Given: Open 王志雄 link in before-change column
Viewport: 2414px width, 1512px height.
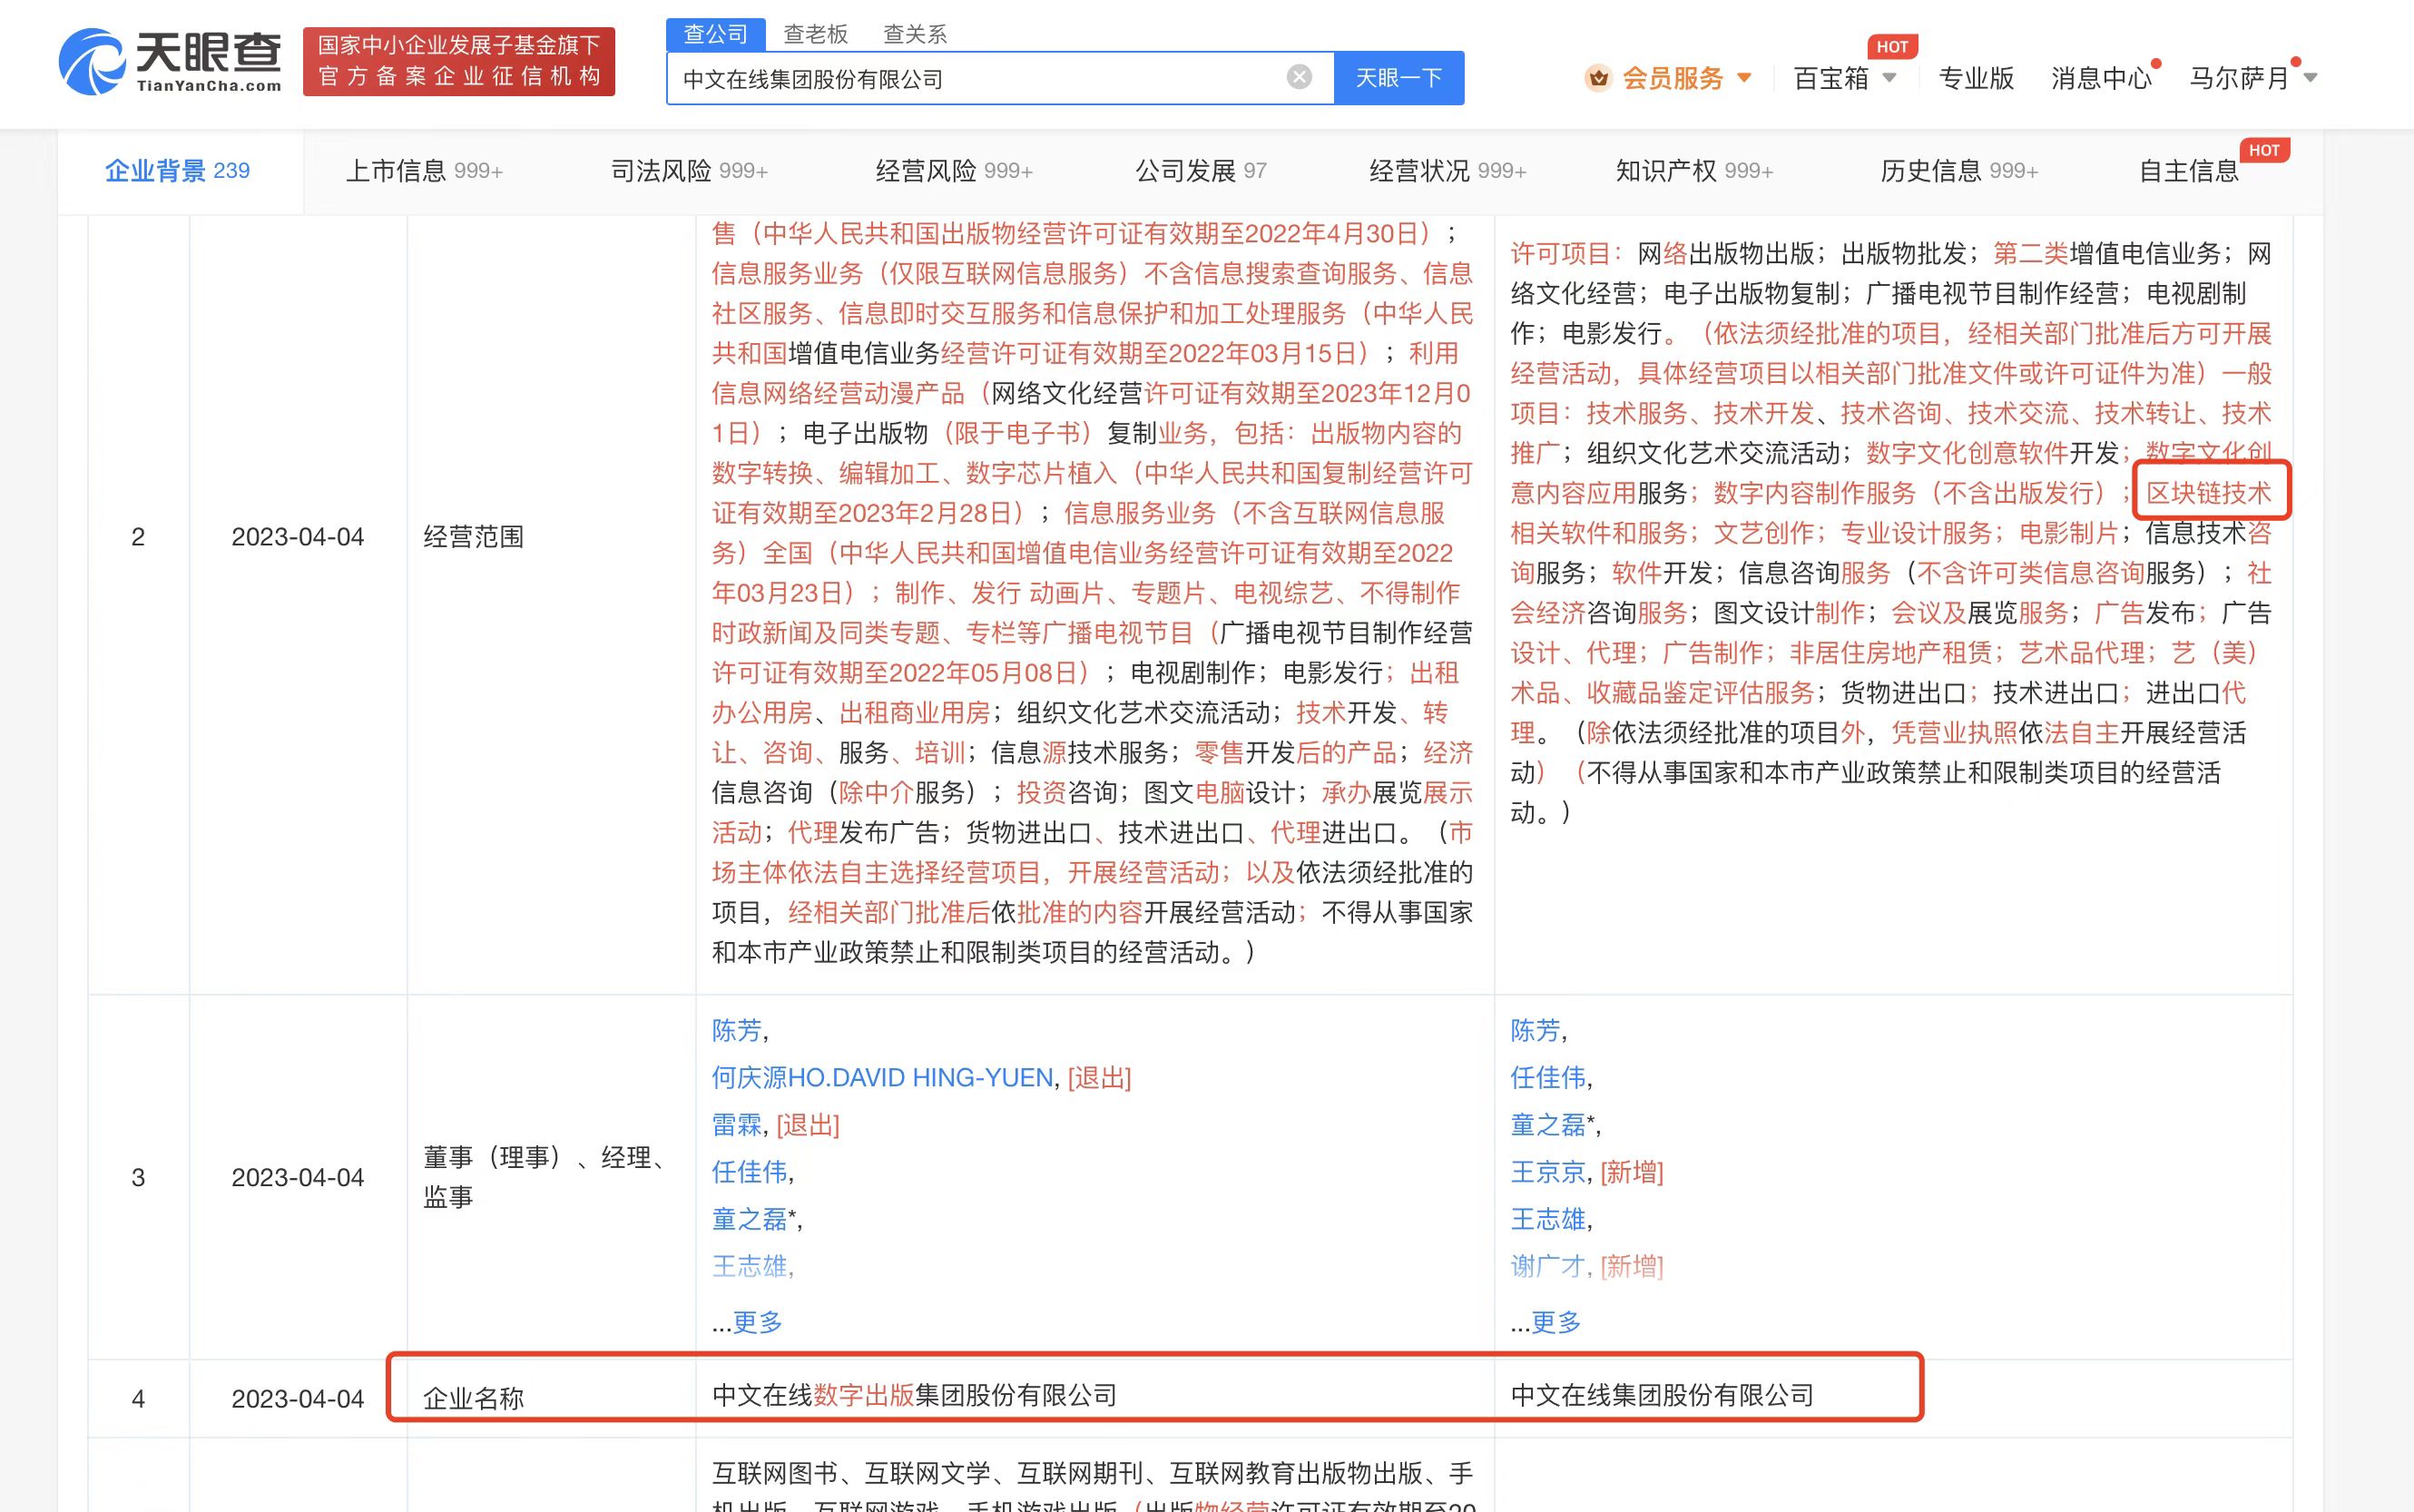Looking at the screenshot, I should click(x=749, y=1266).
